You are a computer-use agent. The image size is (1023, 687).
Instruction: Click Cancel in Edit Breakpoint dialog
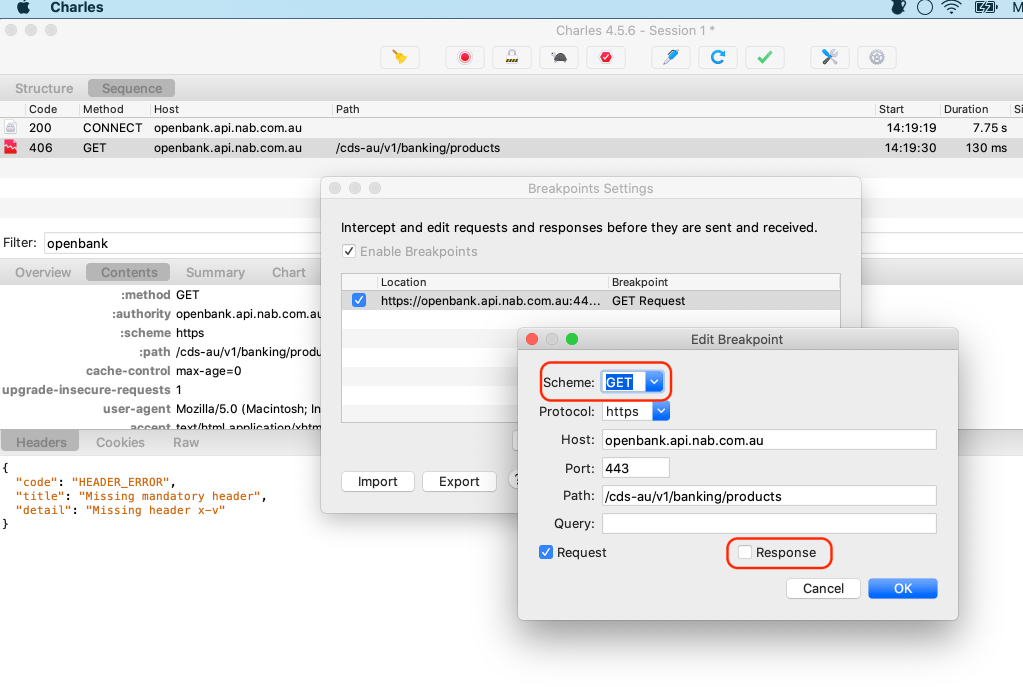823,588
